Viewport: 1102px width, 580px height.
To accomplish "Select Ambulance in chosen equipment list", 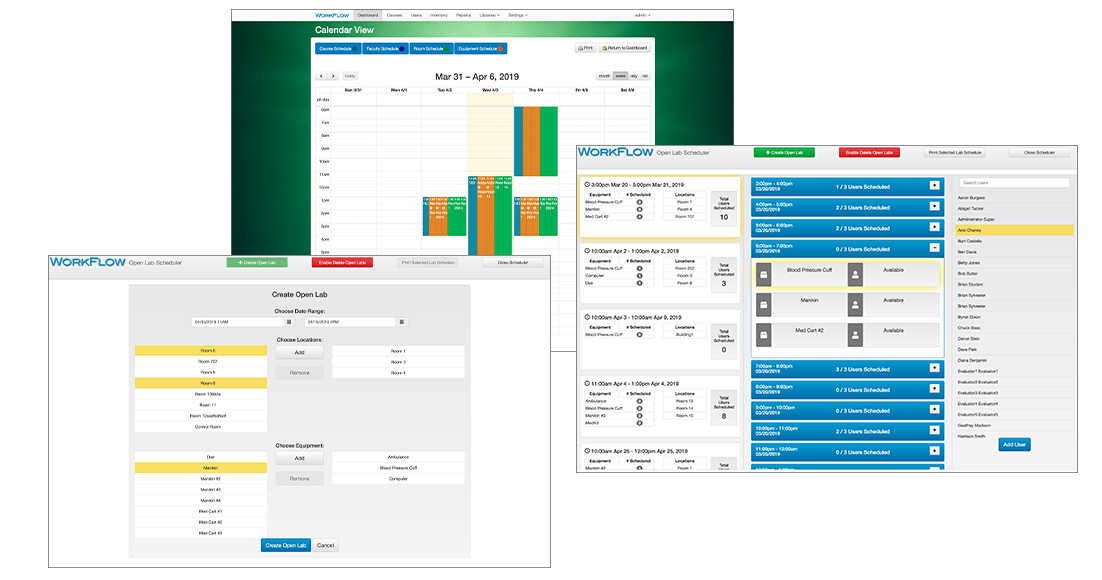I will pyautogui.click(x=398, y=457).
